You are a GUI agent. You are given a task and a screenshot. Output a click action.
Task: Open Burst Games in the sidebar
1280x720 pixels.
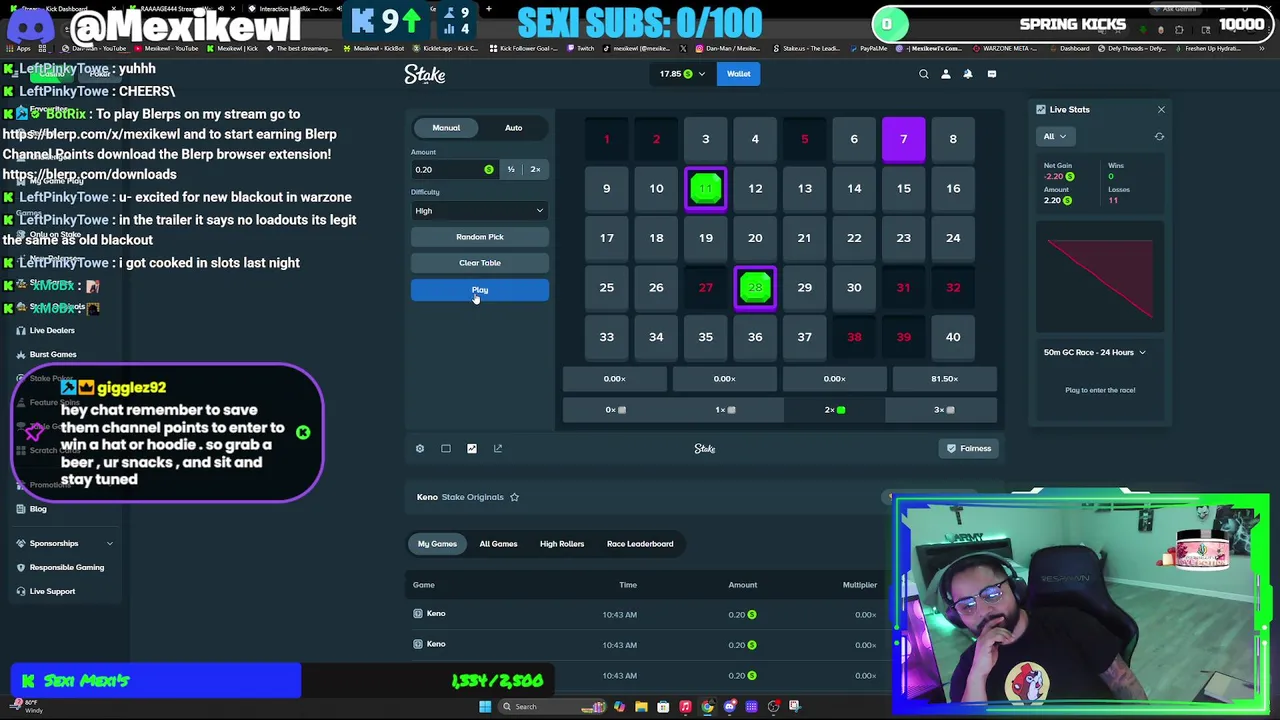click(x=52, y=355)
